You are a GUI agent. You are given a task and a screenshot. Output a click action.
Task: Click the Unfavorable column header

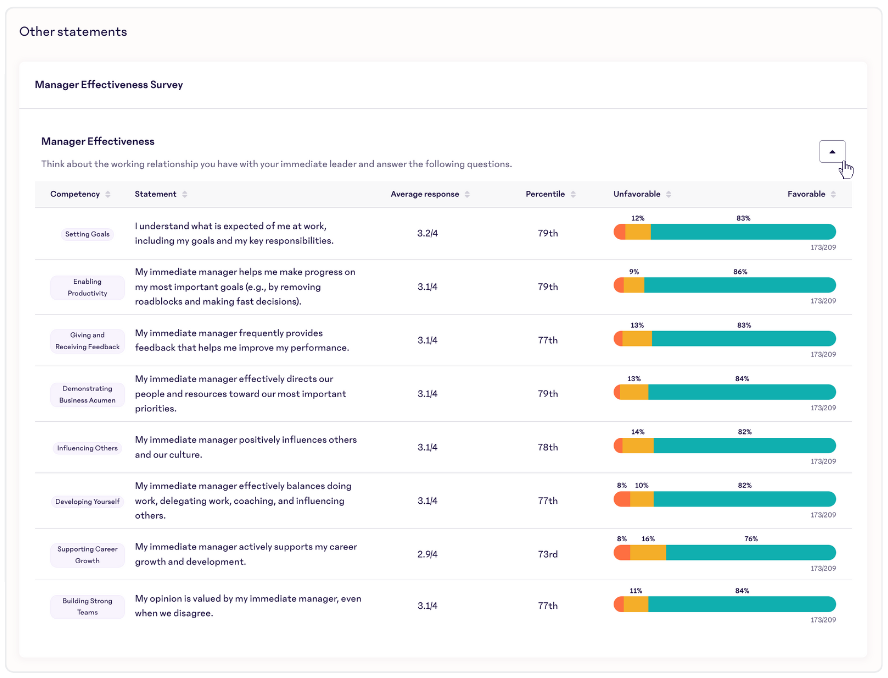tap(637, 194)
